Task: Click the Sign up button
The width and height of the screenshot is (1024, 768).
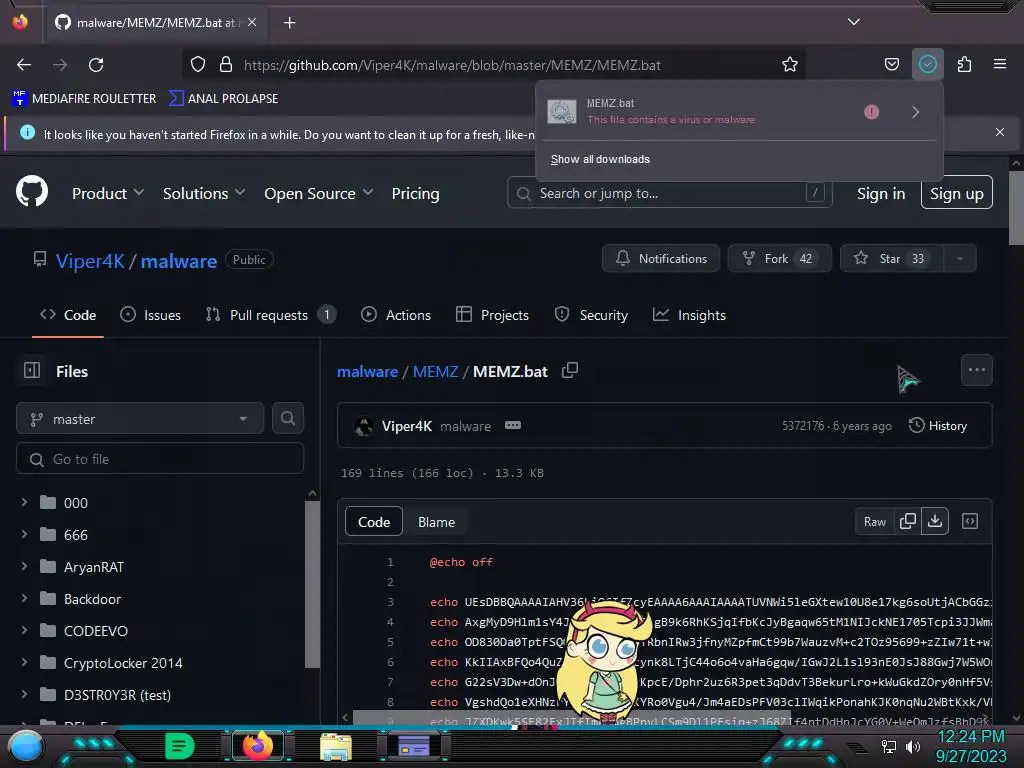Action: click(x=957, y=193)
